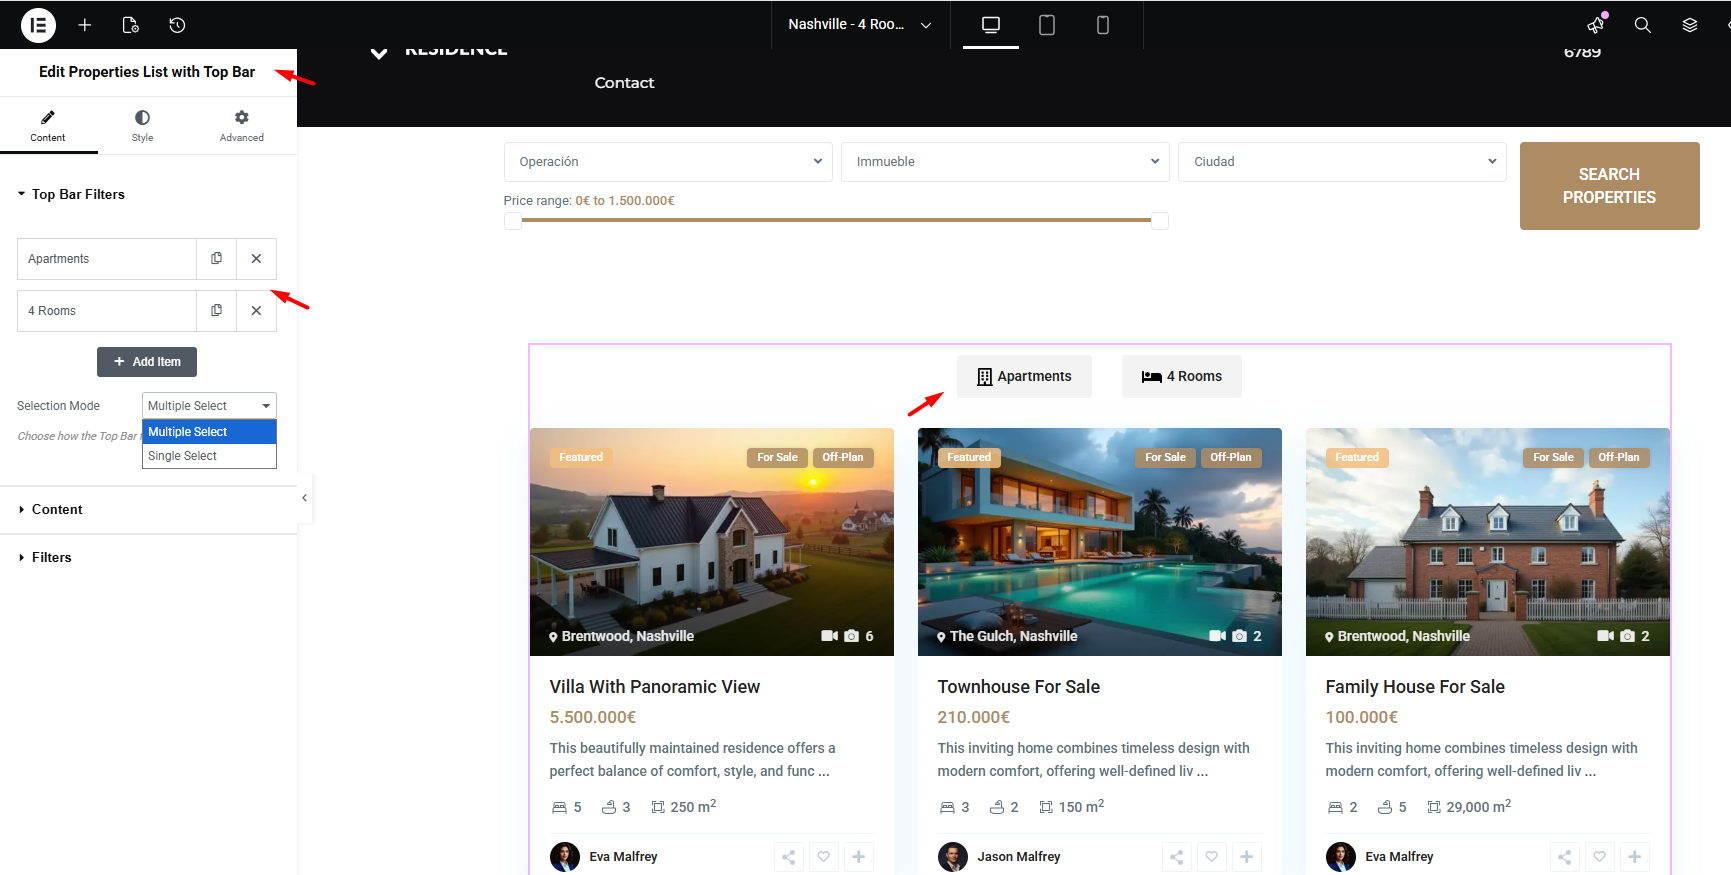
Task: Click the Search Properties button
Action: pos(1609,186)
